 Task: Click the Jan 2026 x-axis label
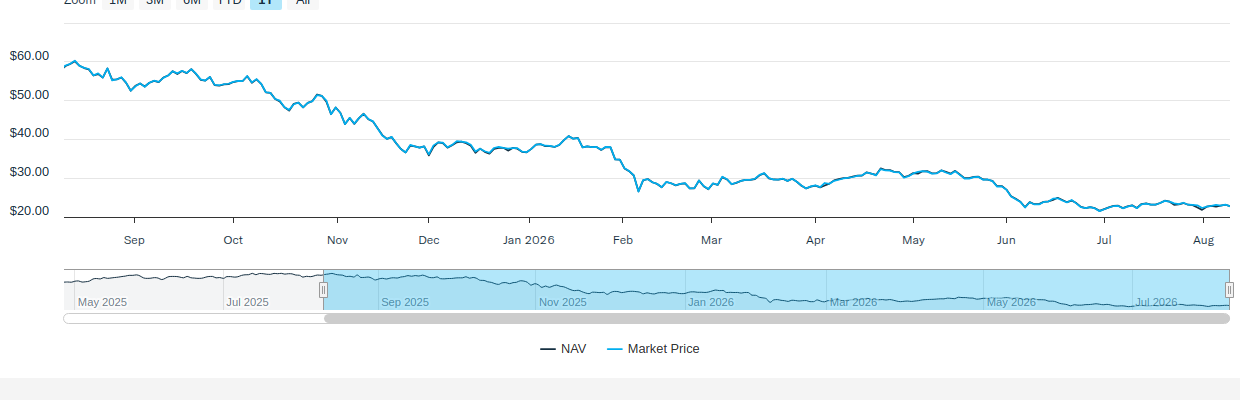pyautogui.click(x=528, y=240)
